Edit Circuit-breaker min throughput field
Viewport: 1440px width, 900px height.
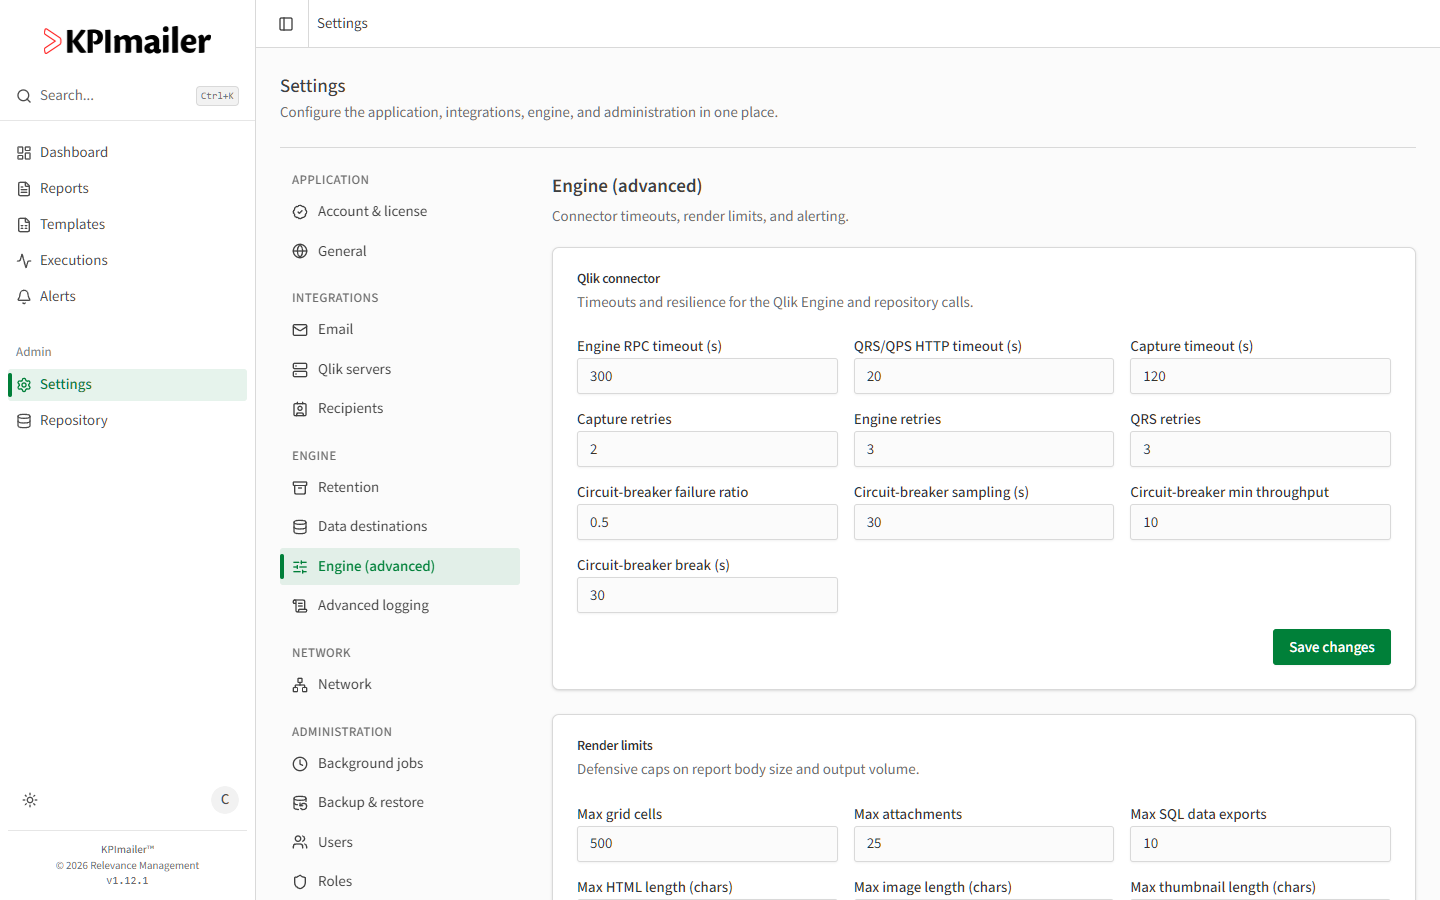click(1260, 522)
